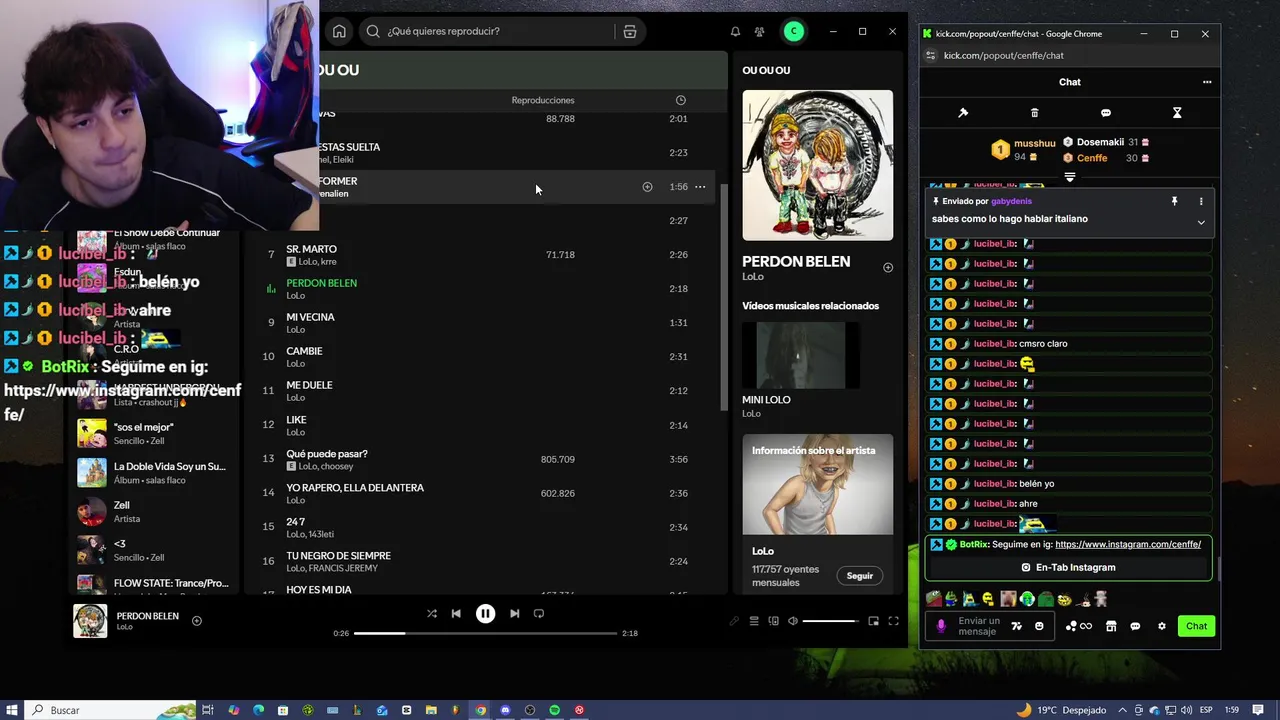1280x720 pixels.
Task: Select the ME DUELE track
Action: (487, 391)
